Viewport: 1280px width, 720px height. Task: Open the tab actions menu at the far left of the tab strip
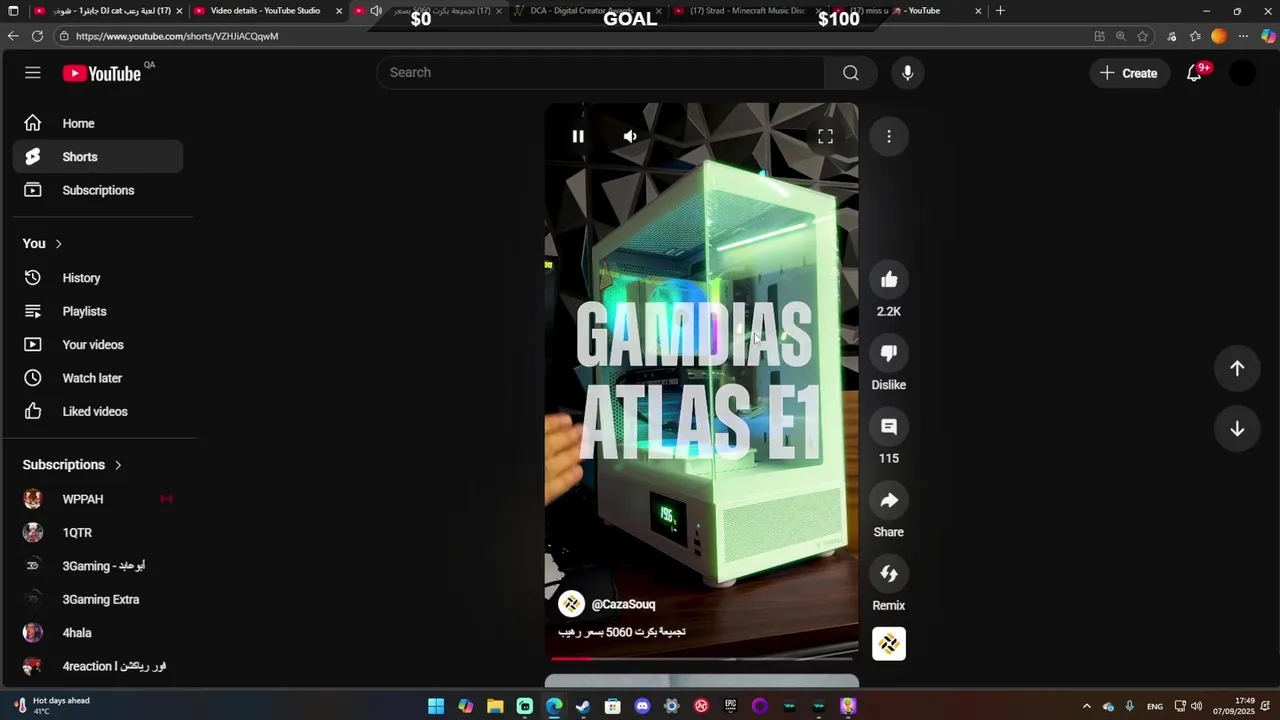click(x=13, y=11)
